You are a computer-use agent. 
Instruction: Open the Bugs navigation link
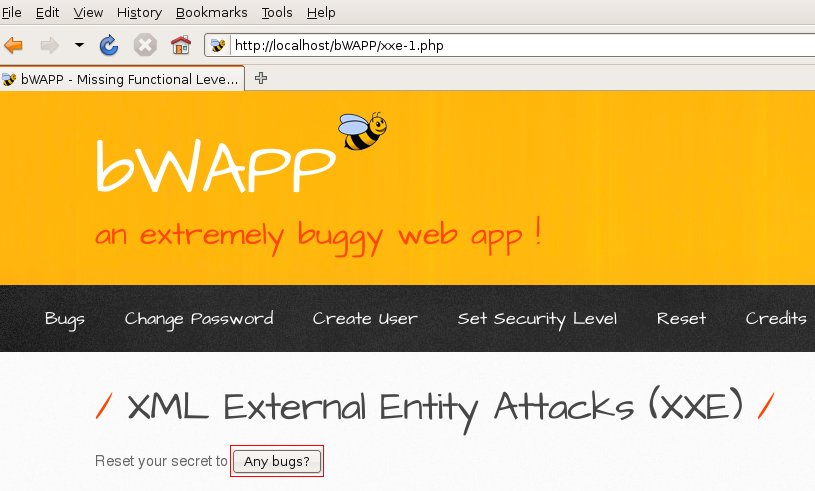pos(65,319)
